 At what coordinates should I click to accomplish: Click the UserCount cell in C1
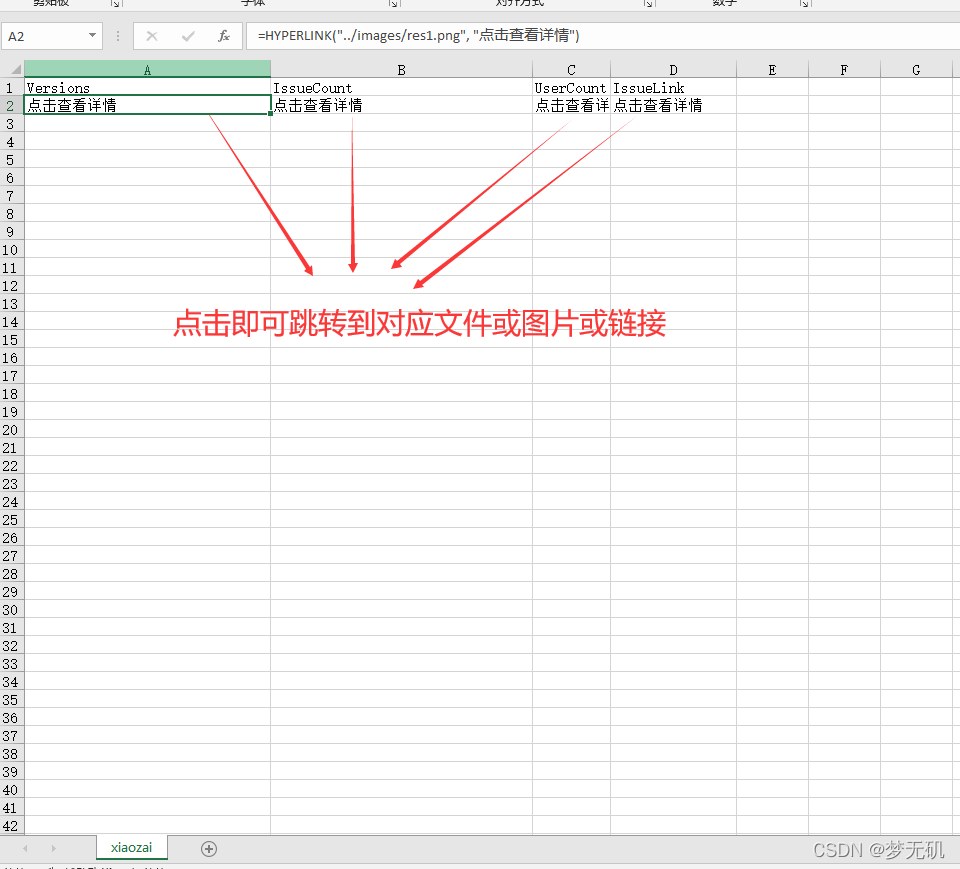[571, 88]
